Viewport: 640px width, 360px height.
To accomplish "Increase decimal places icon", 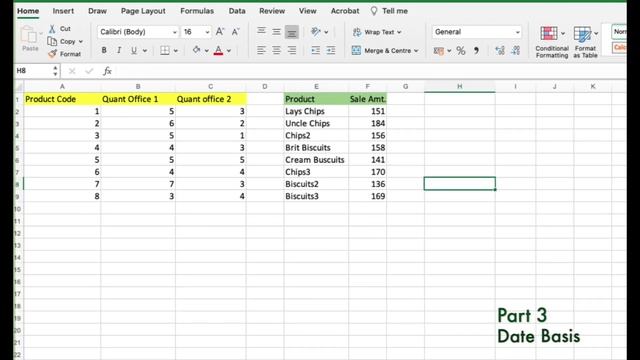I will (x=500, y=50).
